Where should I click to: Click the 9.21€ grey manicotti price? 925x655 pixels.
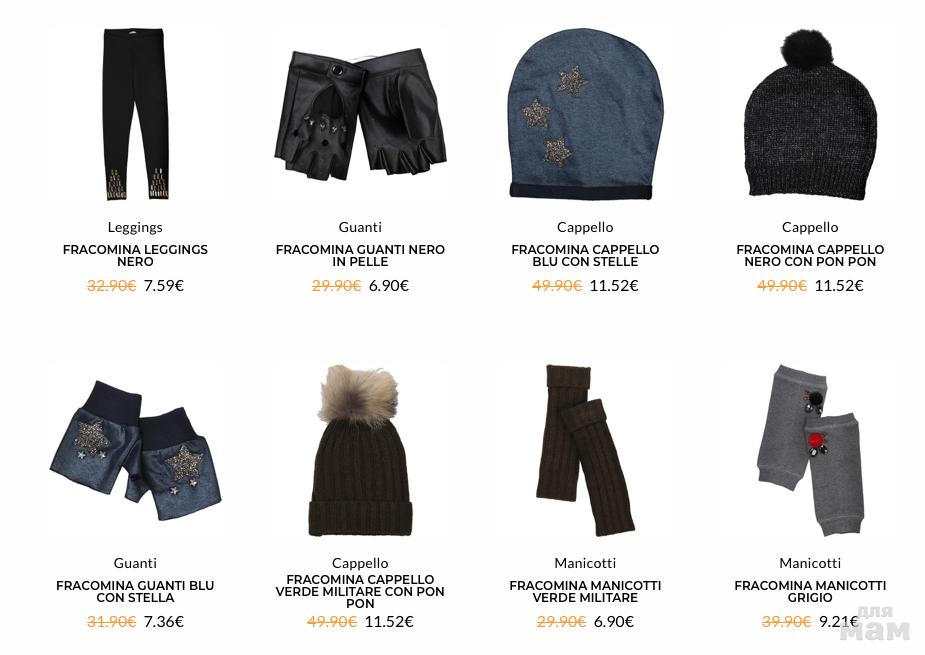click(x=839, y=621)
